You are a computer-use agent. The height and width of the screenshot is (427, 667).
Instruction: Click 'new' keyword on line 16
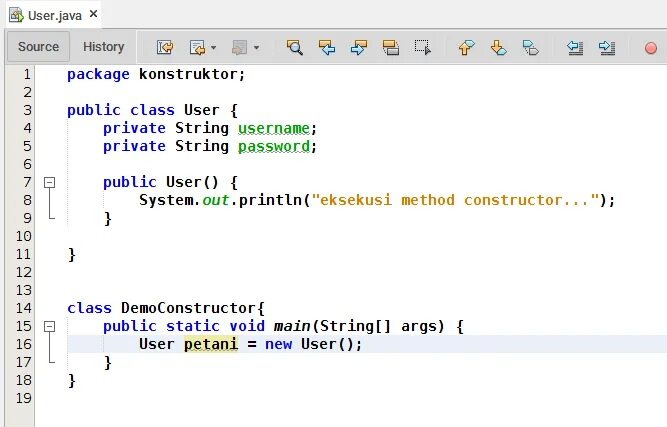coord(278,344)
